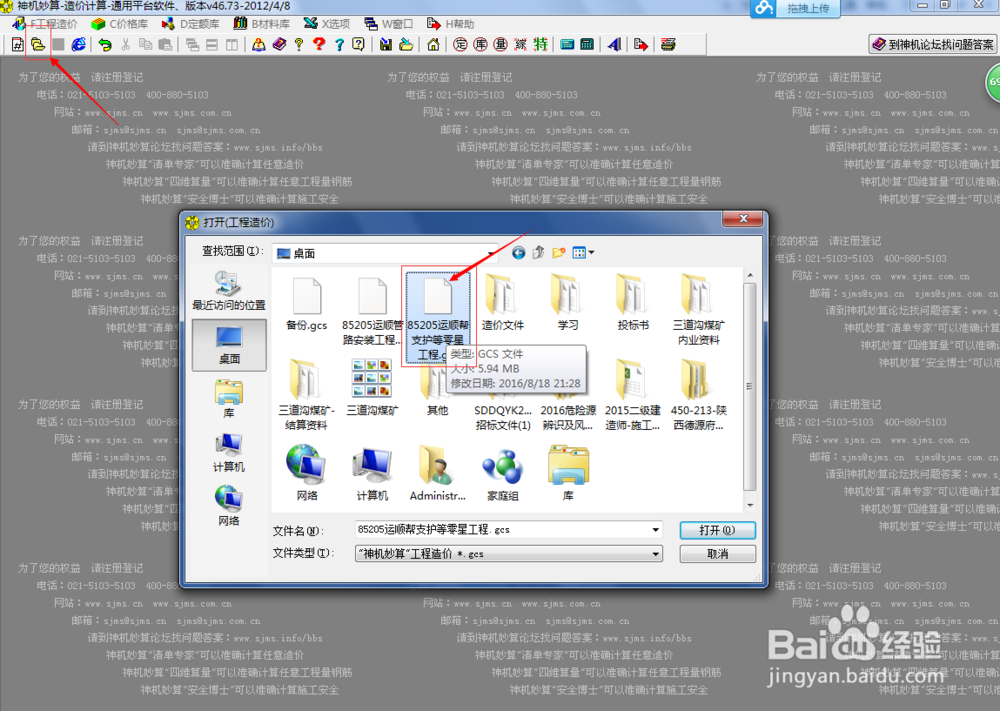Go up one folder level in dialog
Viewport: 1000px width, 711px height.
[539, 253]
